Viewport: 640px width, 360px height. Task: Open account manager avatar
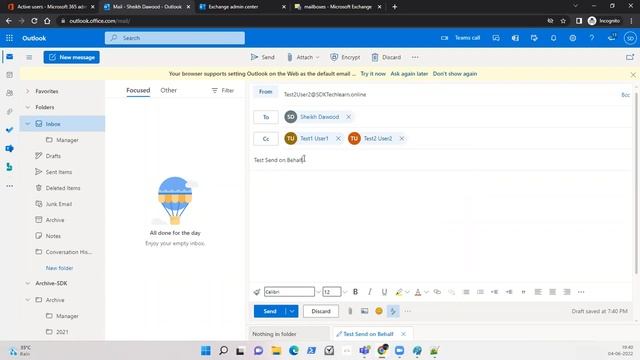630,38
